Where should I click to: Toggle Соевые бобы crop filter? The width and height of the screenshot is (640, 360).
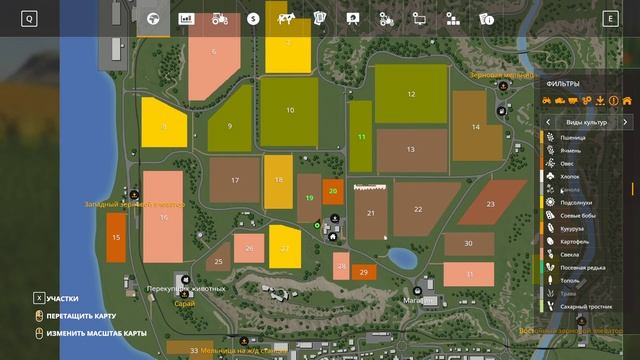(x=582, y=216)
